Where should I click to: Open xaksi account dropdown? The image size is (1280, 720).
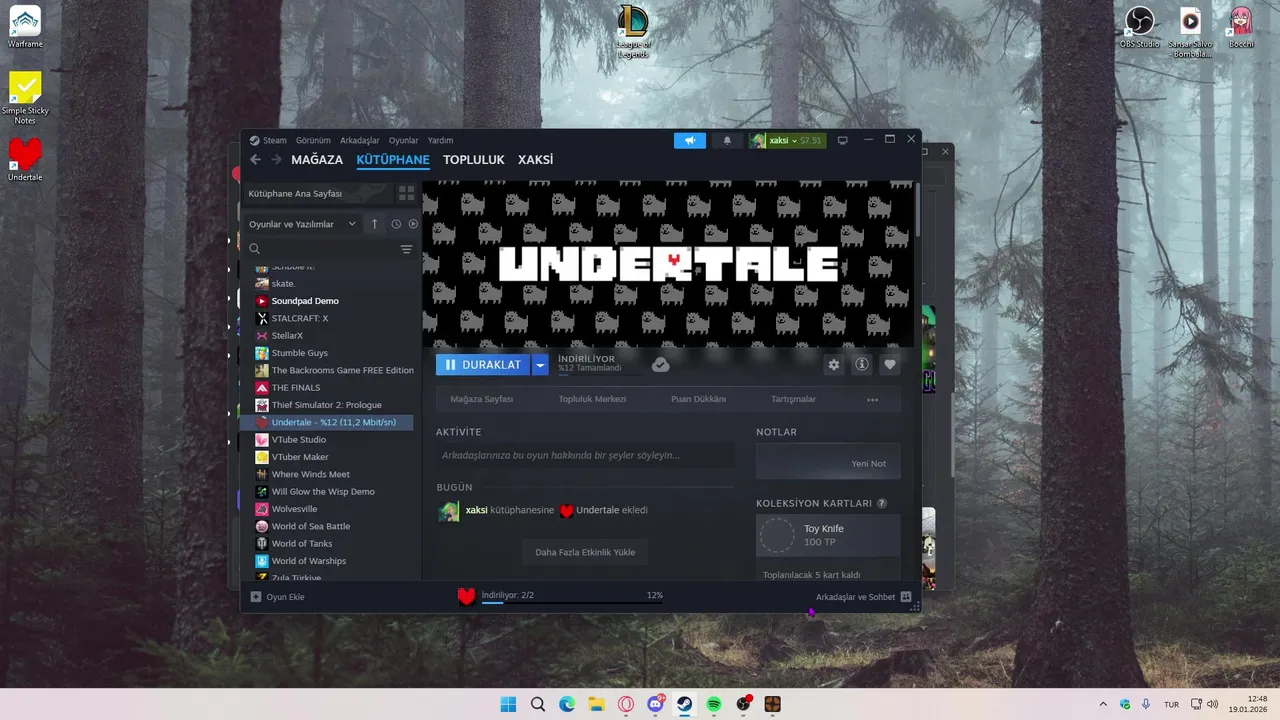click(786, 140)
